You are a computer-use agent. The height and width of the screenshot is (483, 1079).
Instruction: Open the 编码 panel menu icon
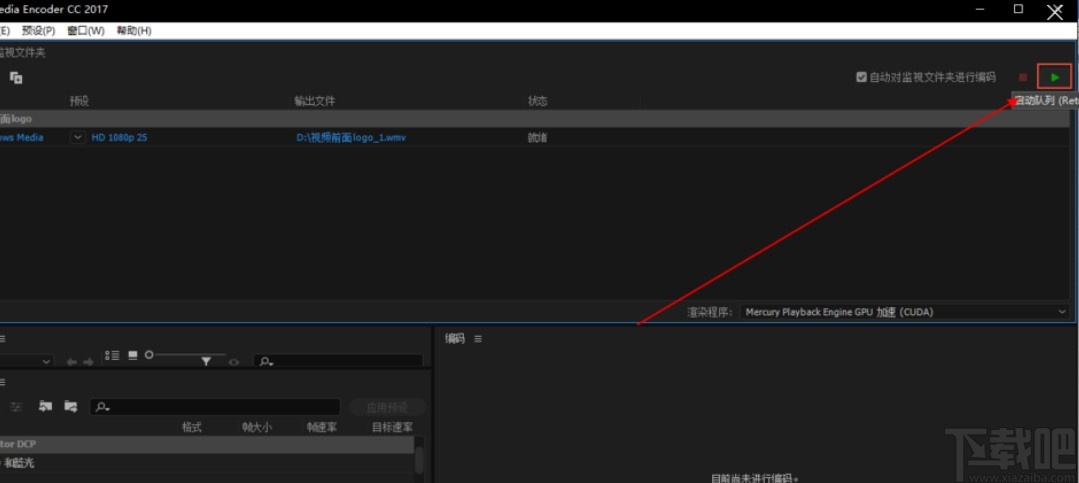tap(478, 339)
